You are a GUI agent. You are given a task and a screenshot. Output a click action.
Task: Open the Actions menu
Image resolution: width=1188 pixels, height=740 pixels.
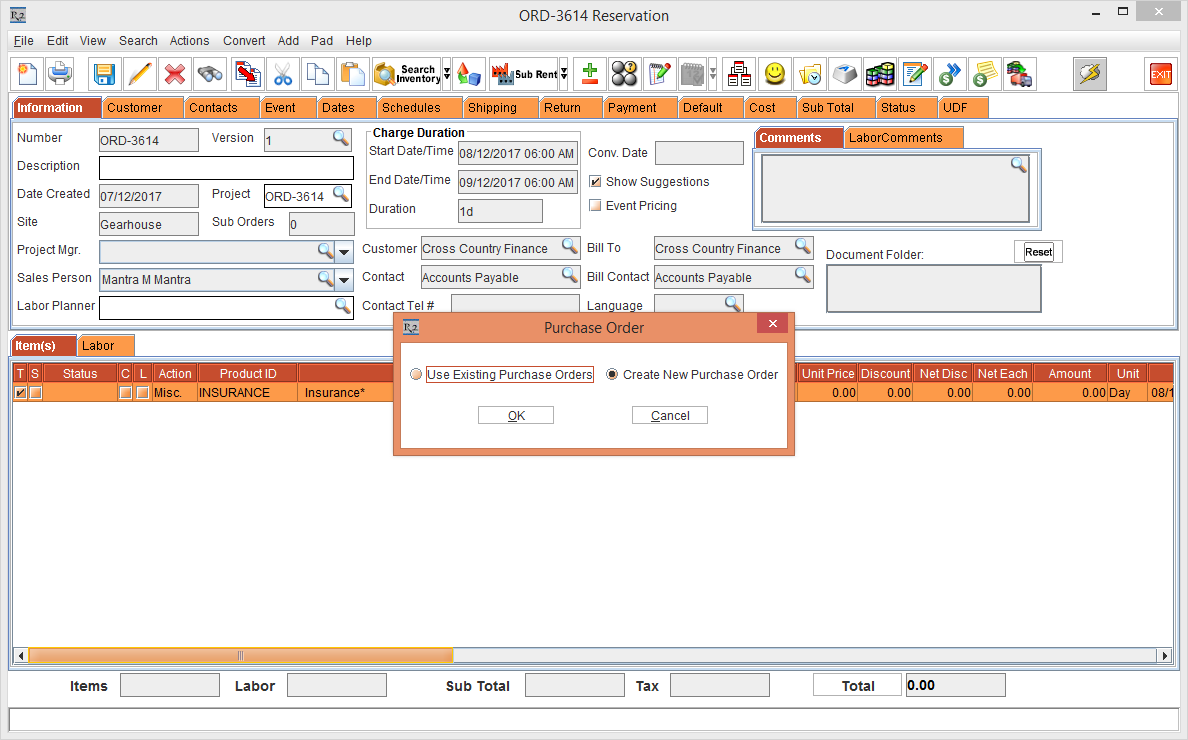(189, 41)
